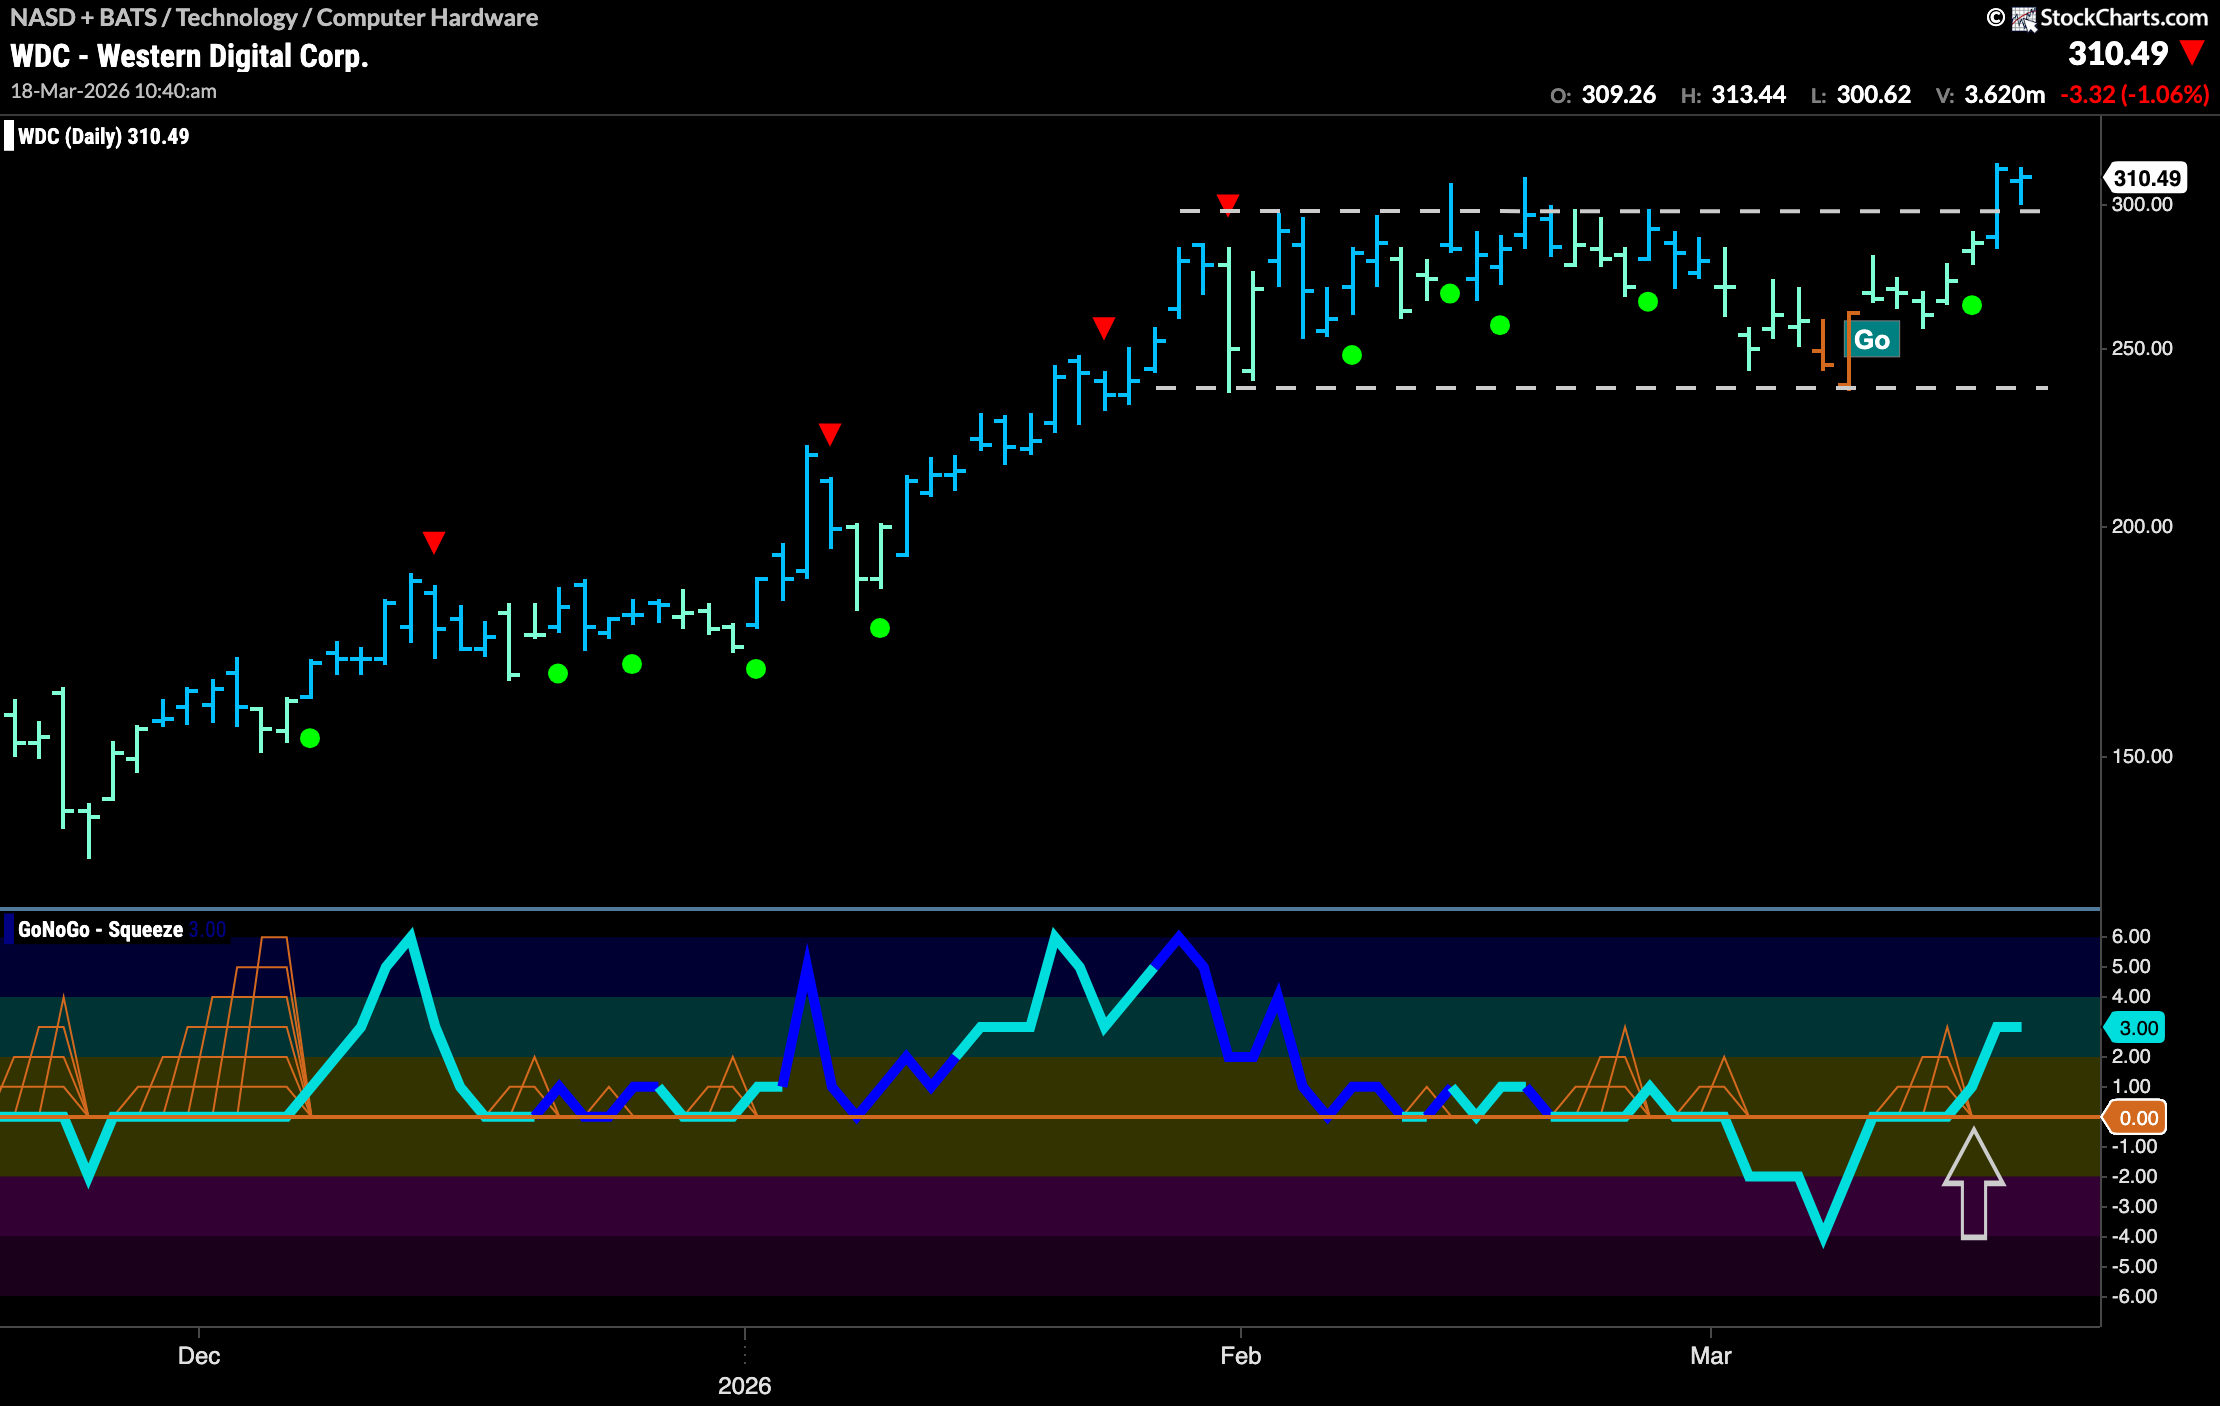Click the High value 313.44
This screenshot has height=1406, width=2220.
click(x=1748, y=95)
